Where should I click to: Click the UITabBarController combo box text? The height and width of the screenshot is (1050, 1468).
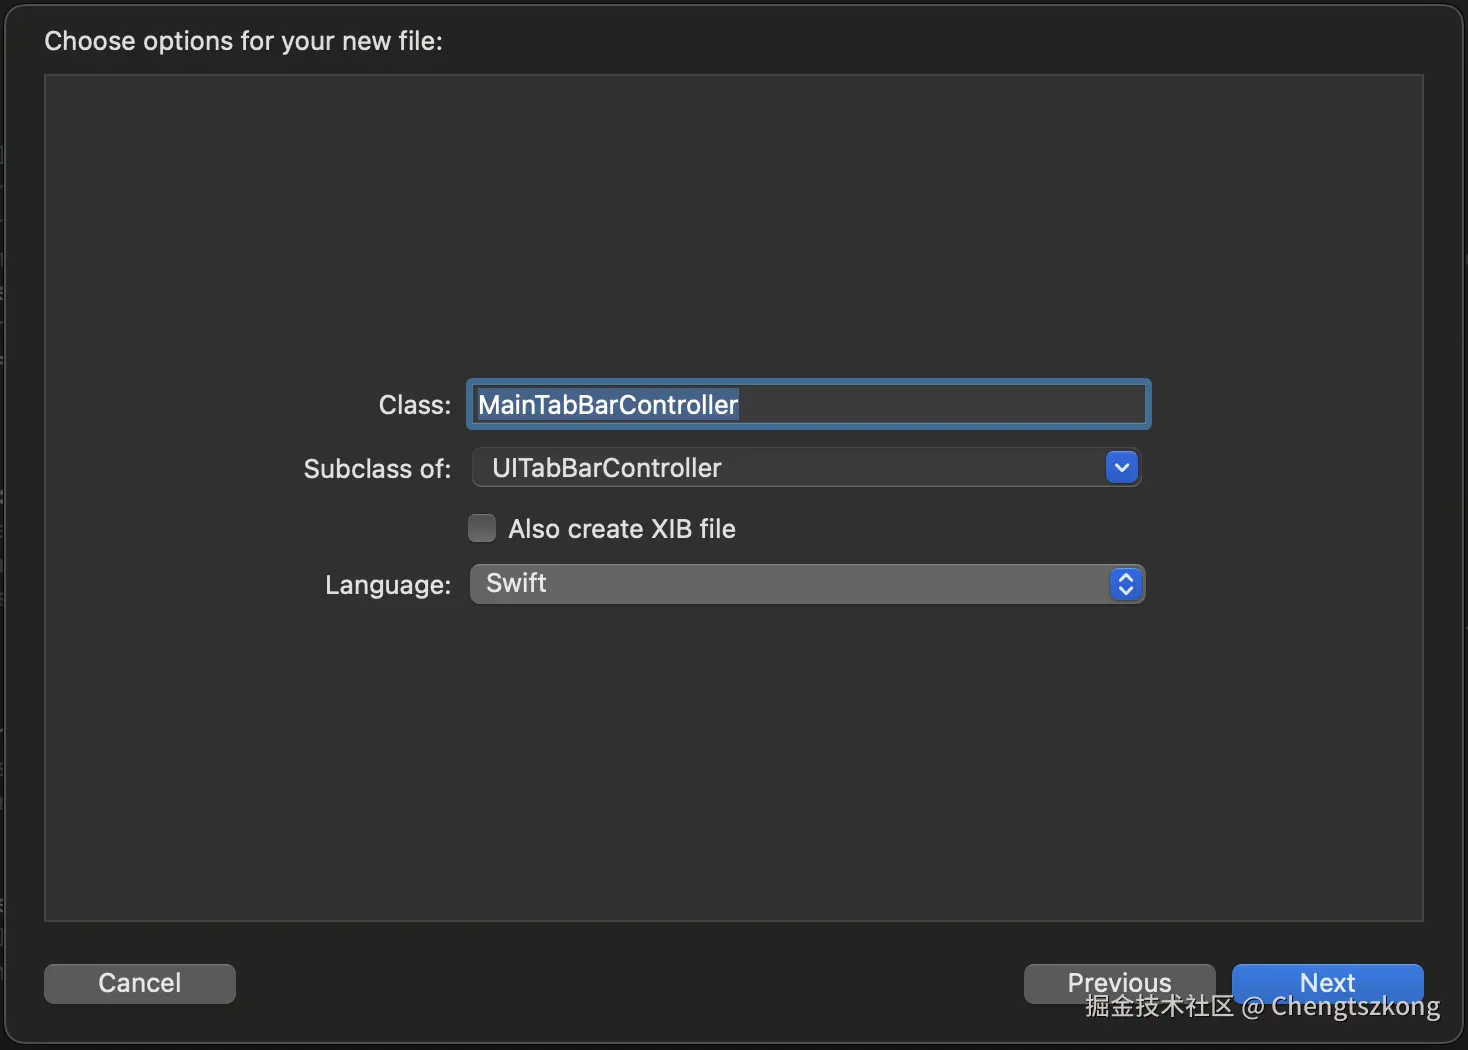[606, 468]
